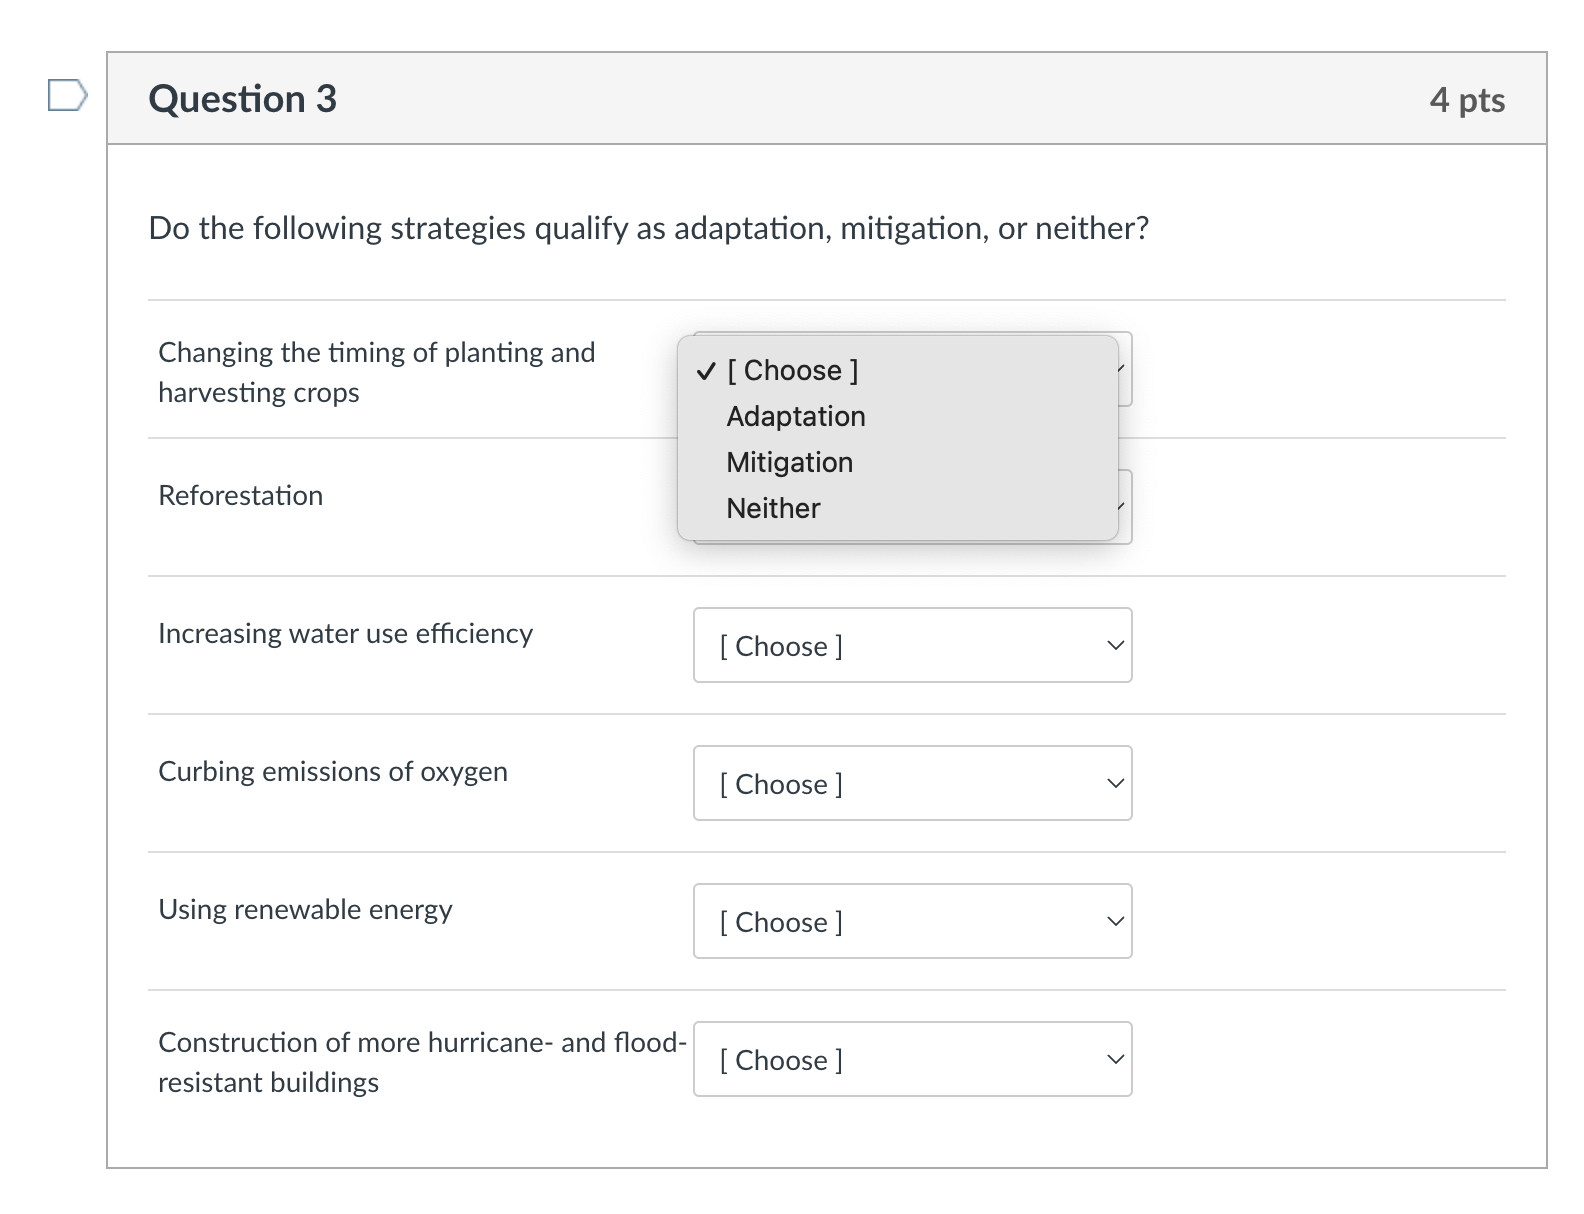This screenshot has width=1584, height=1214.
Task: Click the checkmark beside the [ Choose ] option
Action: click(706, 371)
